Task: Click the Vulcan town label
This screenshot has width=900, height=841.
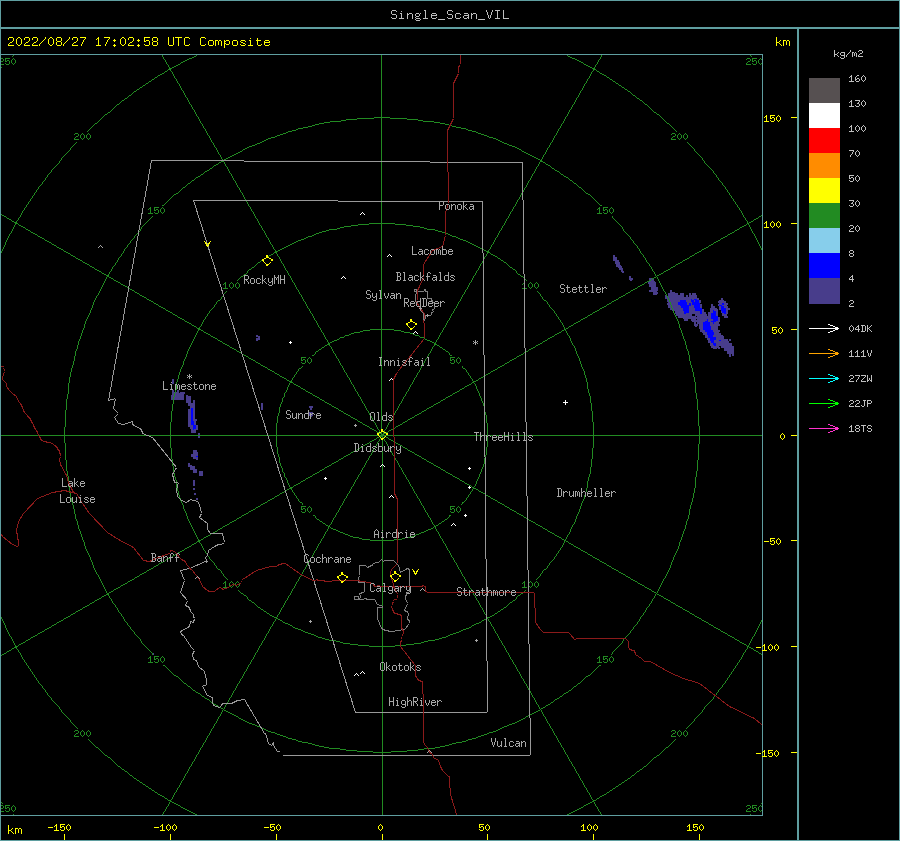Action: click(x=509, y=743)
